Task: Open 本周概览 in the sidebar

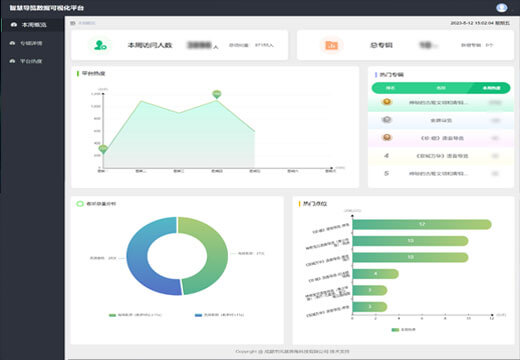Action: tap(32, 25)
